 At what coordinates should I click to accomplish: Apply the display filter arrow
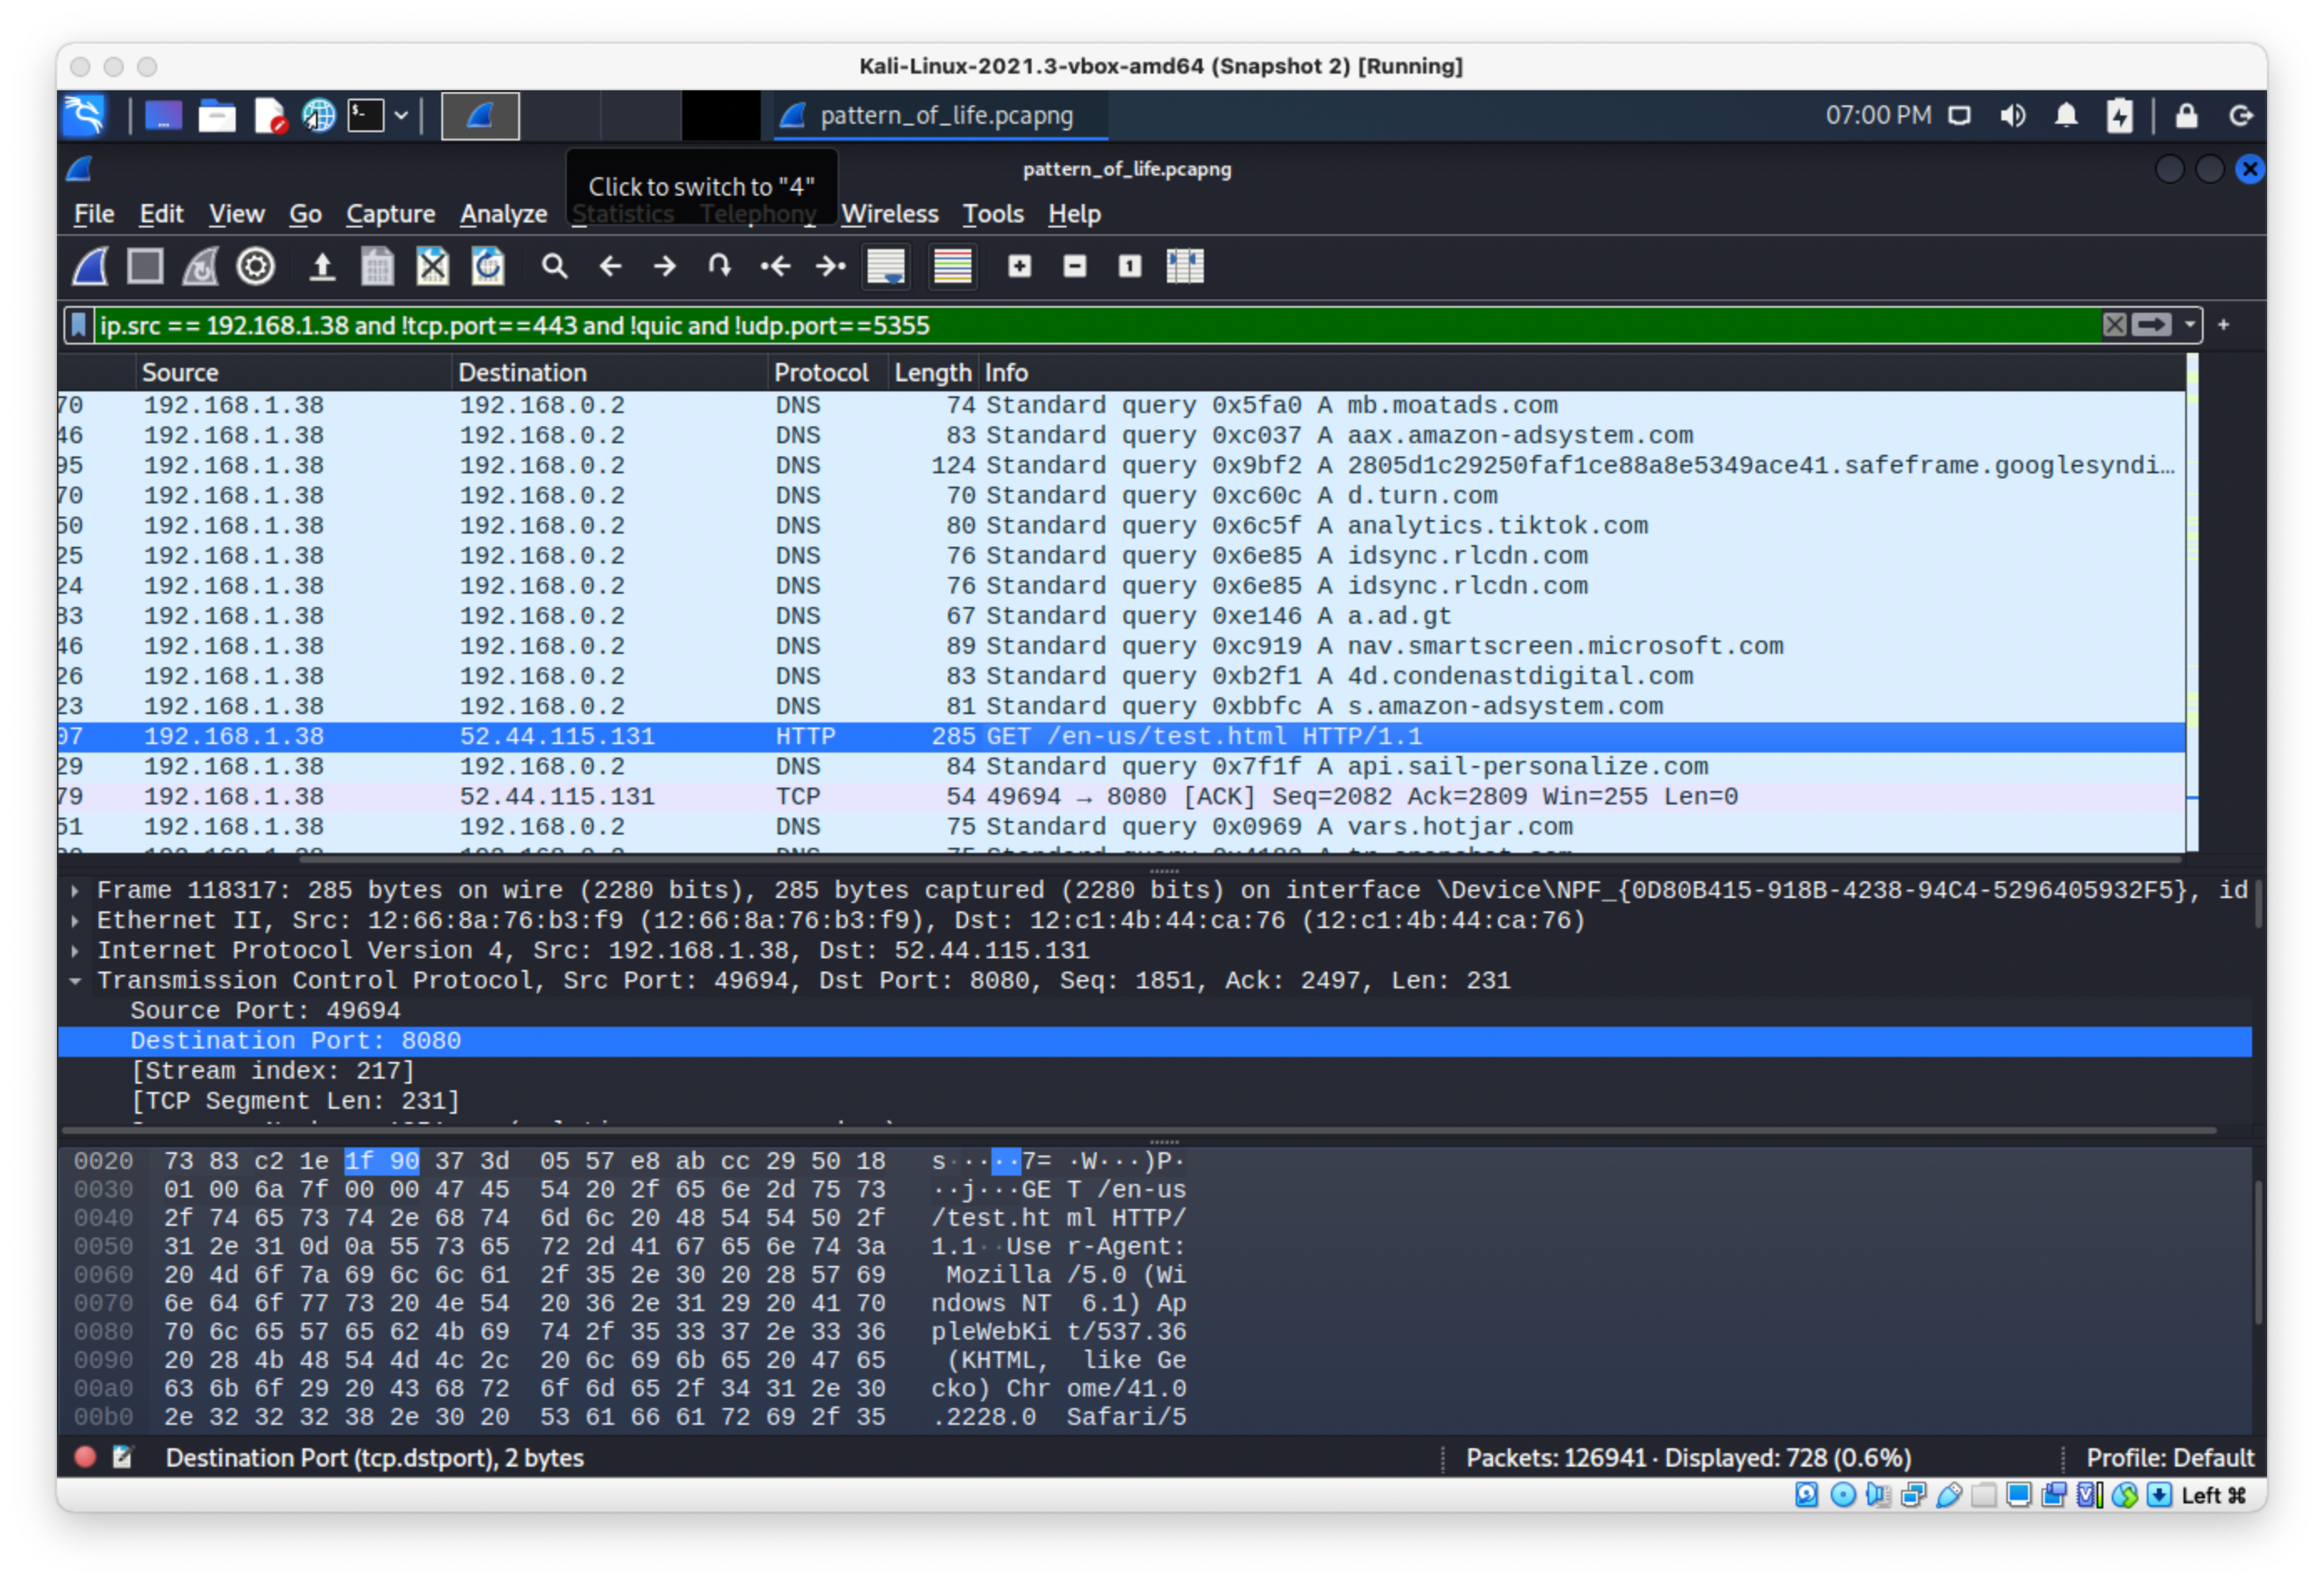pos(2150,325)
